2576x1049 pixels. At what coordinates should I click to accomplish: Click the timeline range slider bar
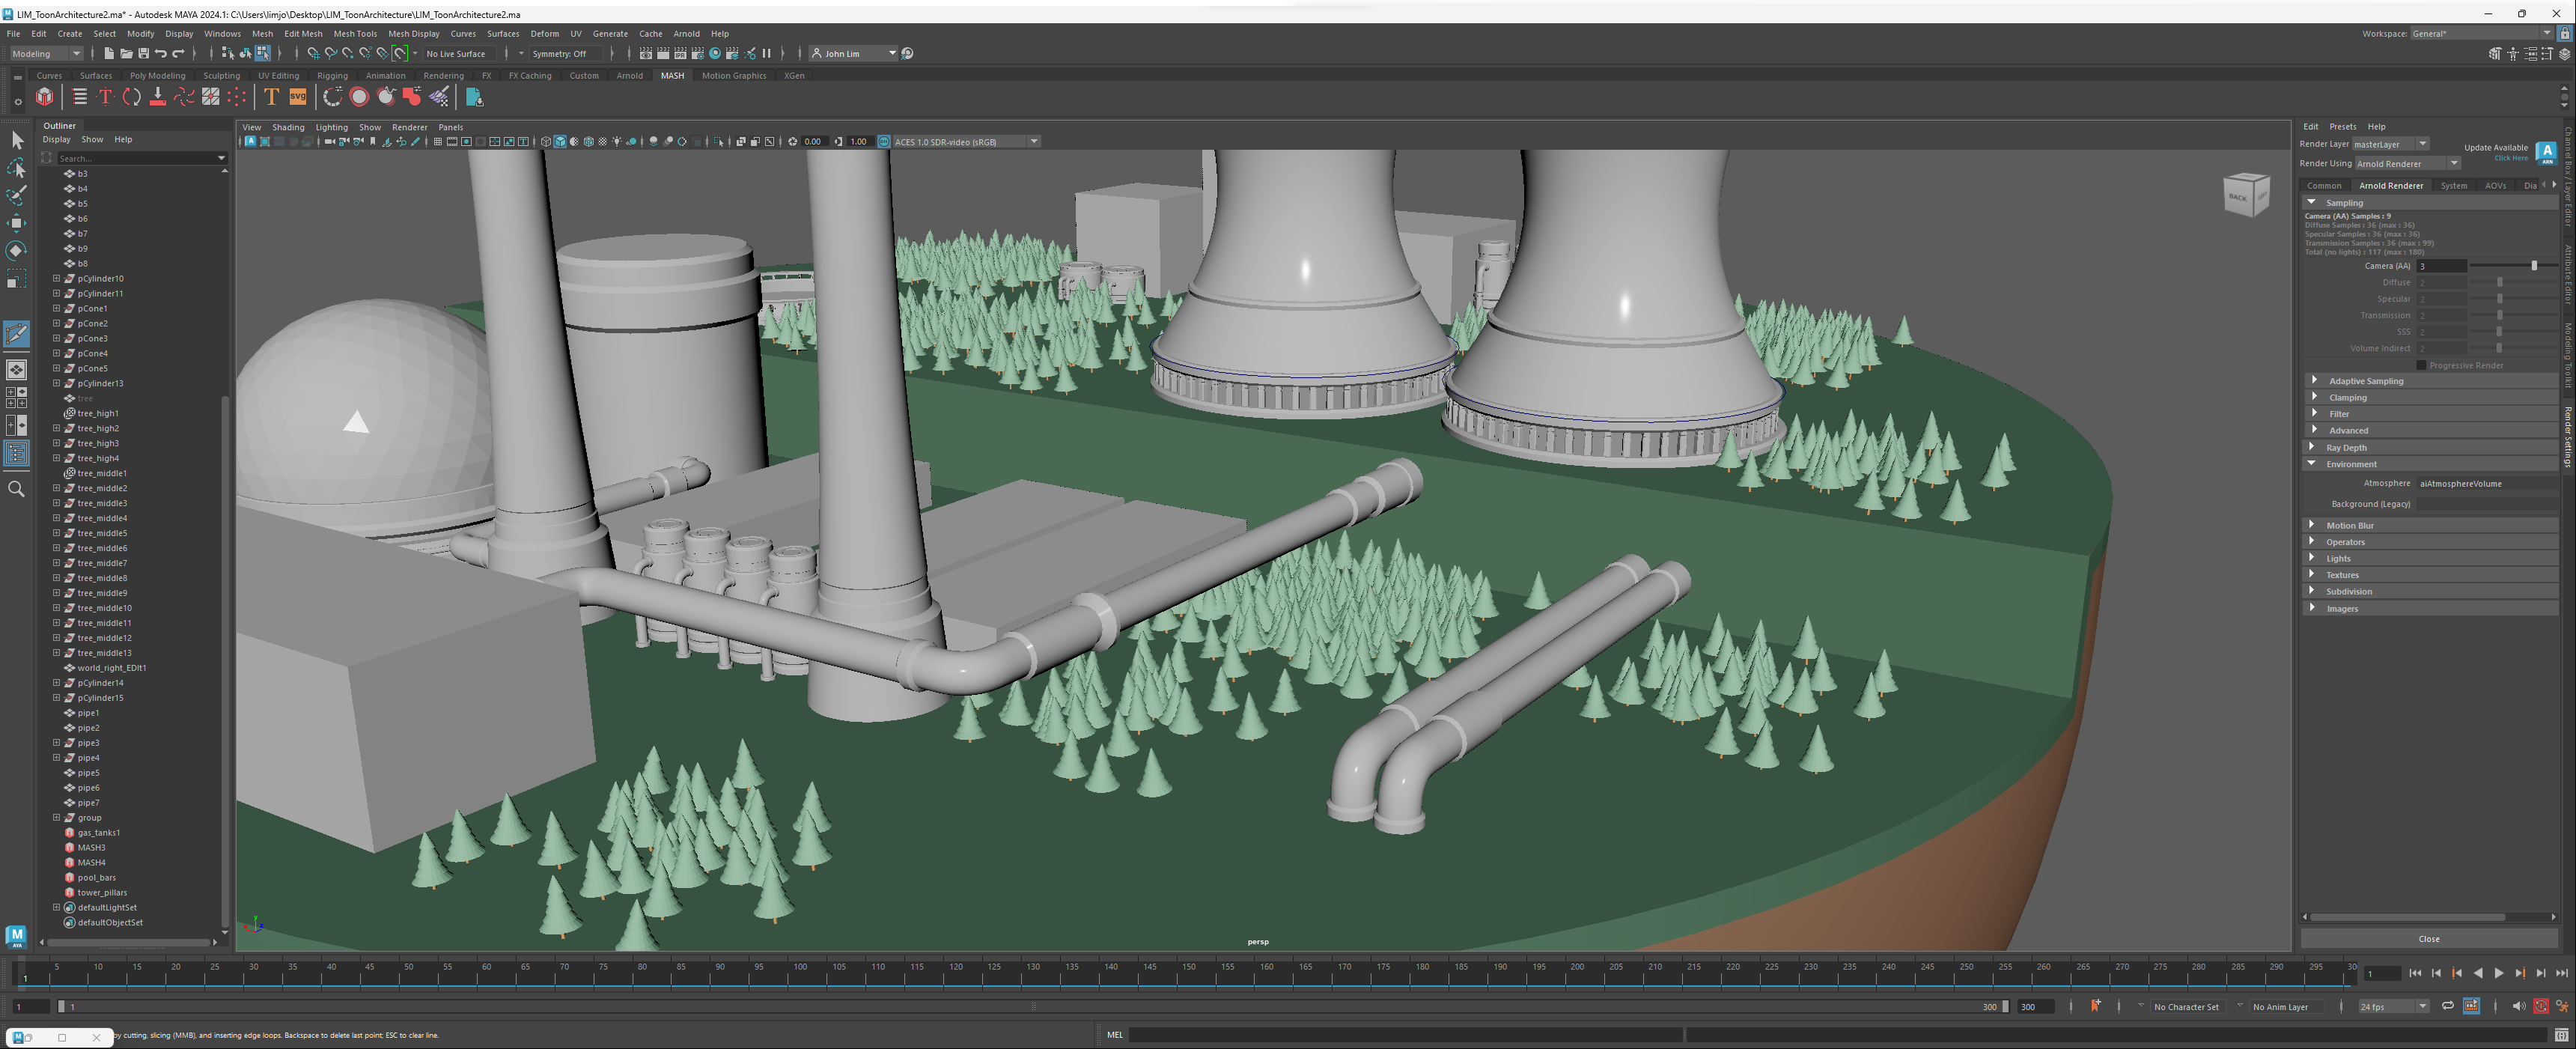1033,1007
